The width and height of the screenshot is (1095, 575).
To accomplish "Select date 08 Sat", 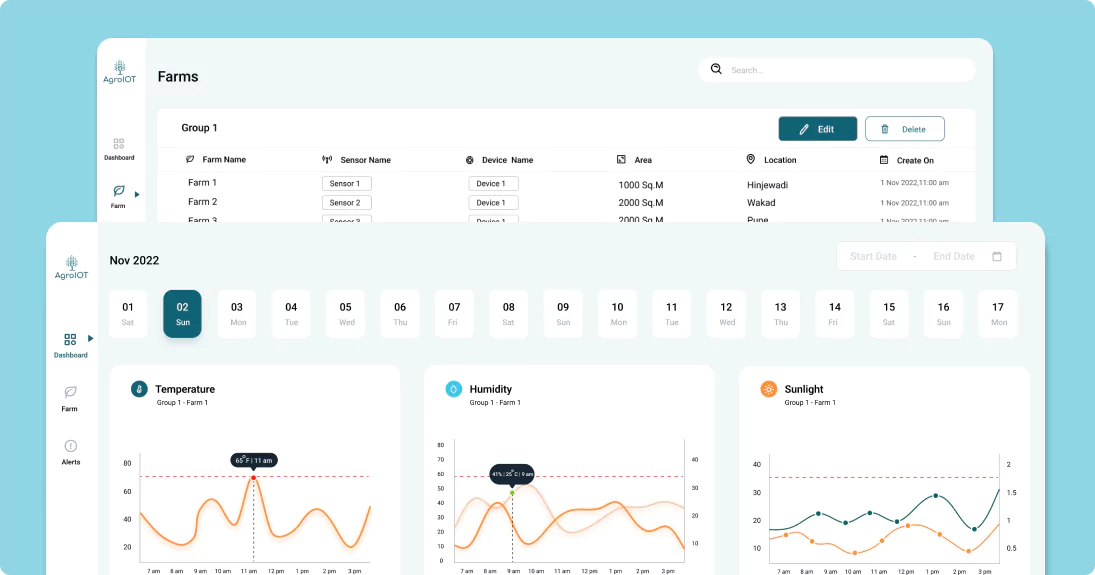I will click(x=508, y=314).
